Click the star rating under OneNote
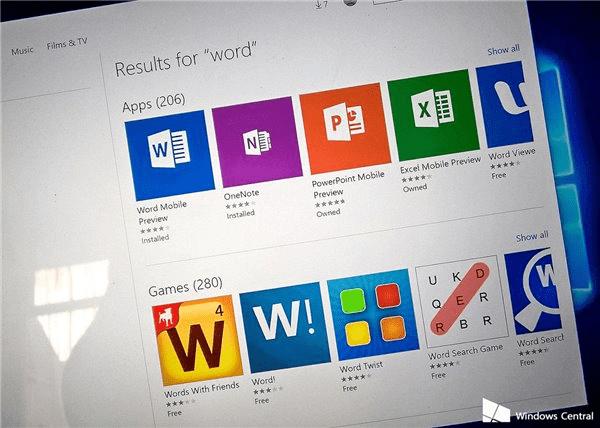Screen dimensions: 600x428 [x=240, y=205]
